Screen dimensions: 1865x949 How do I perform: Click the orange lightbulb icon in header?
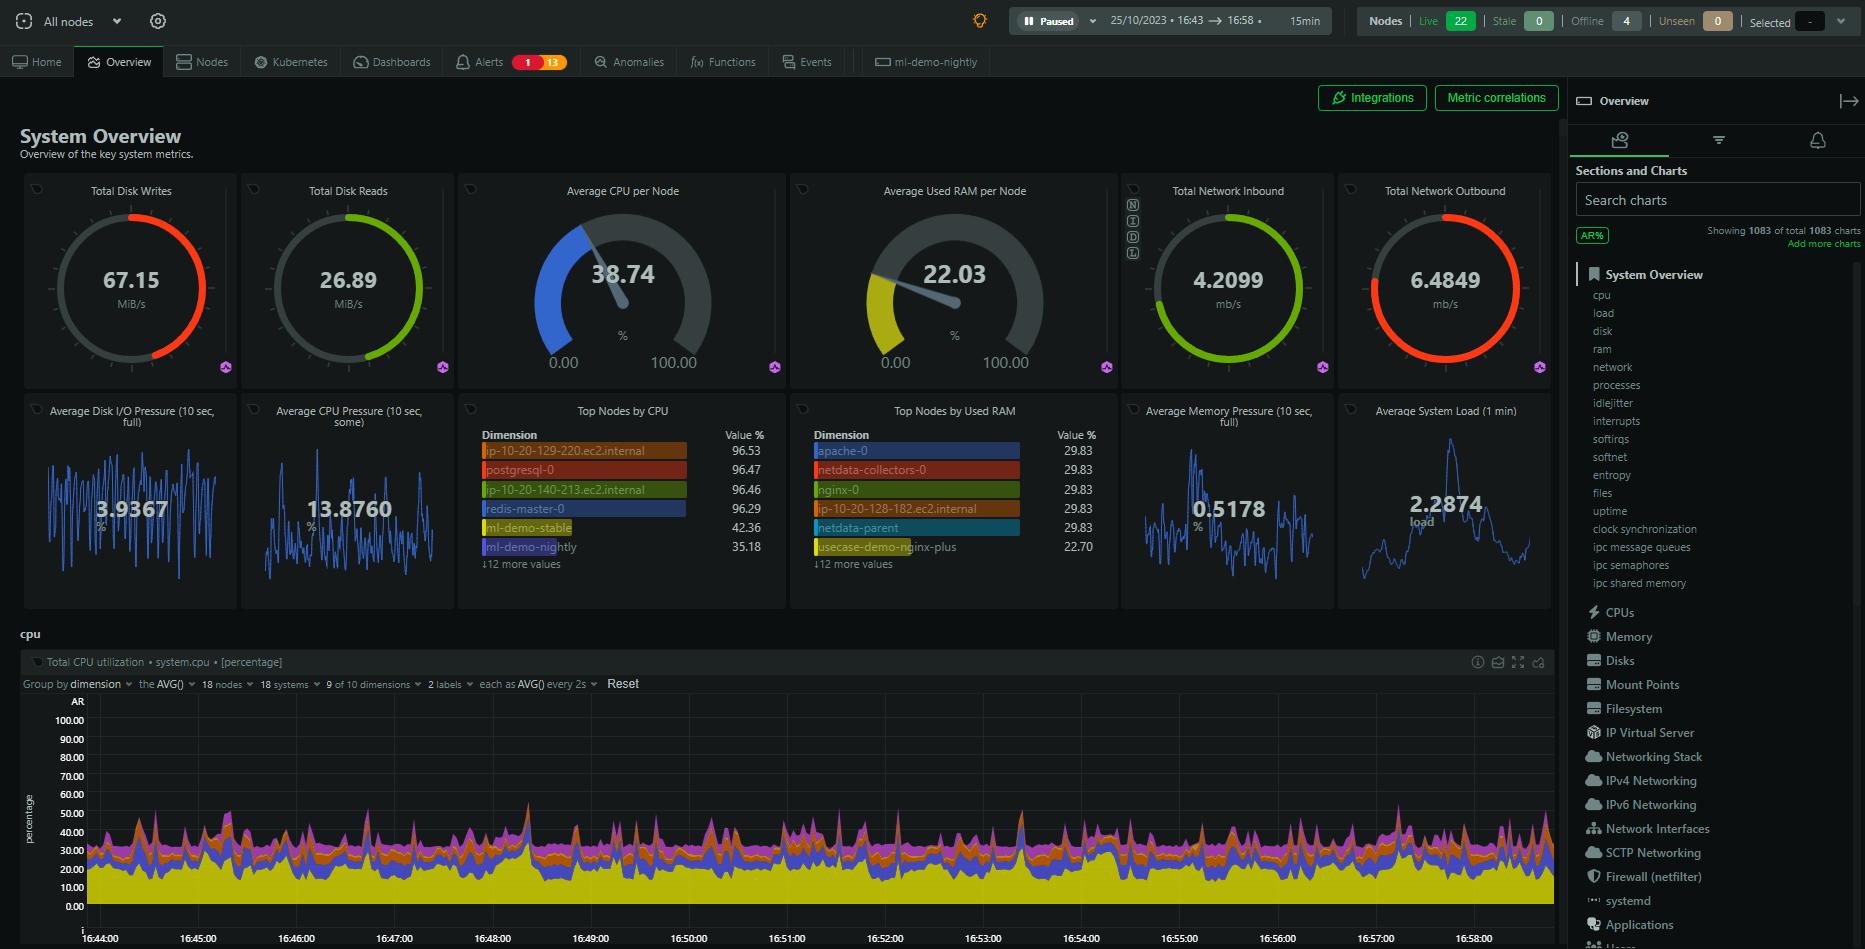click(x=979, y=21)
